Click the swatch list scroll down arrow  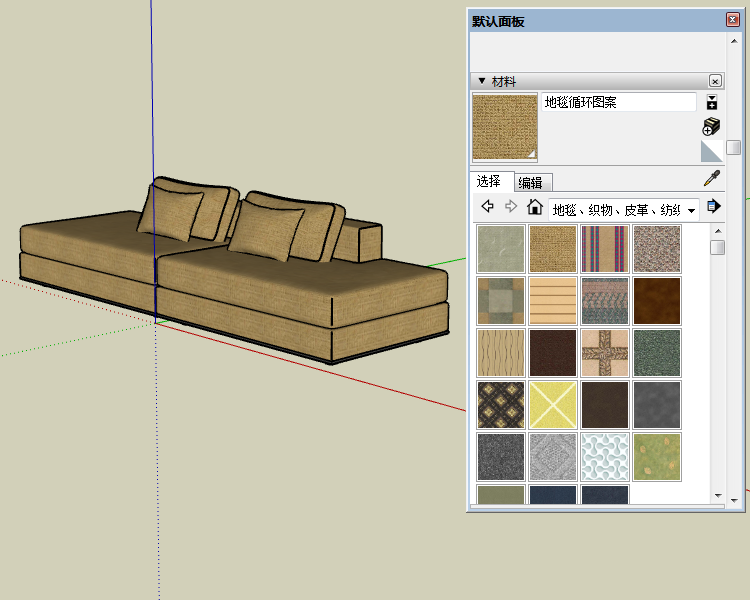pyautogui.click(x=717, y=496)
